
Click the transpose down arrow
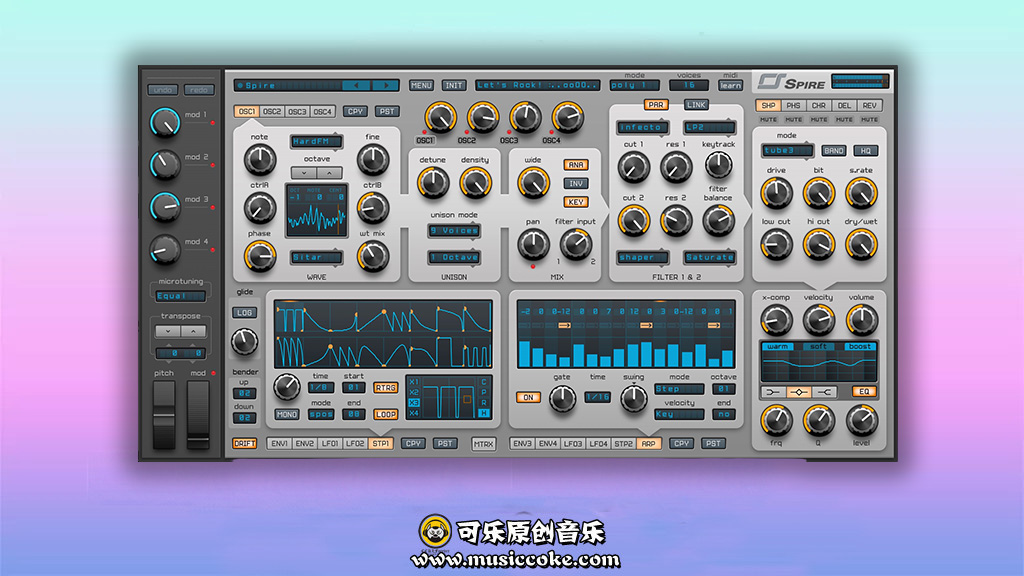click(x=168, y=331)
